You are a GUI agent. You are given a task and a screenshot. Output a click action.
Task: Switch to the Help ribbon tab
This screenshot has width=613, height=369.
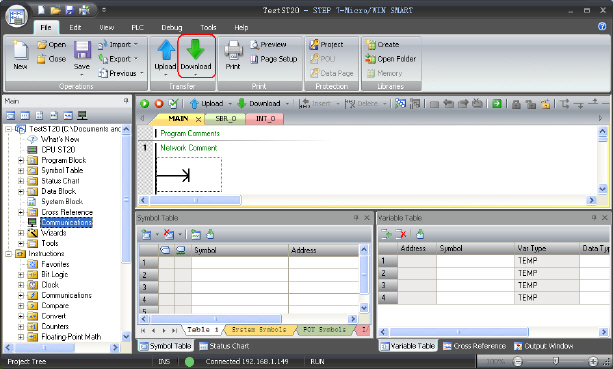[241, 27]
